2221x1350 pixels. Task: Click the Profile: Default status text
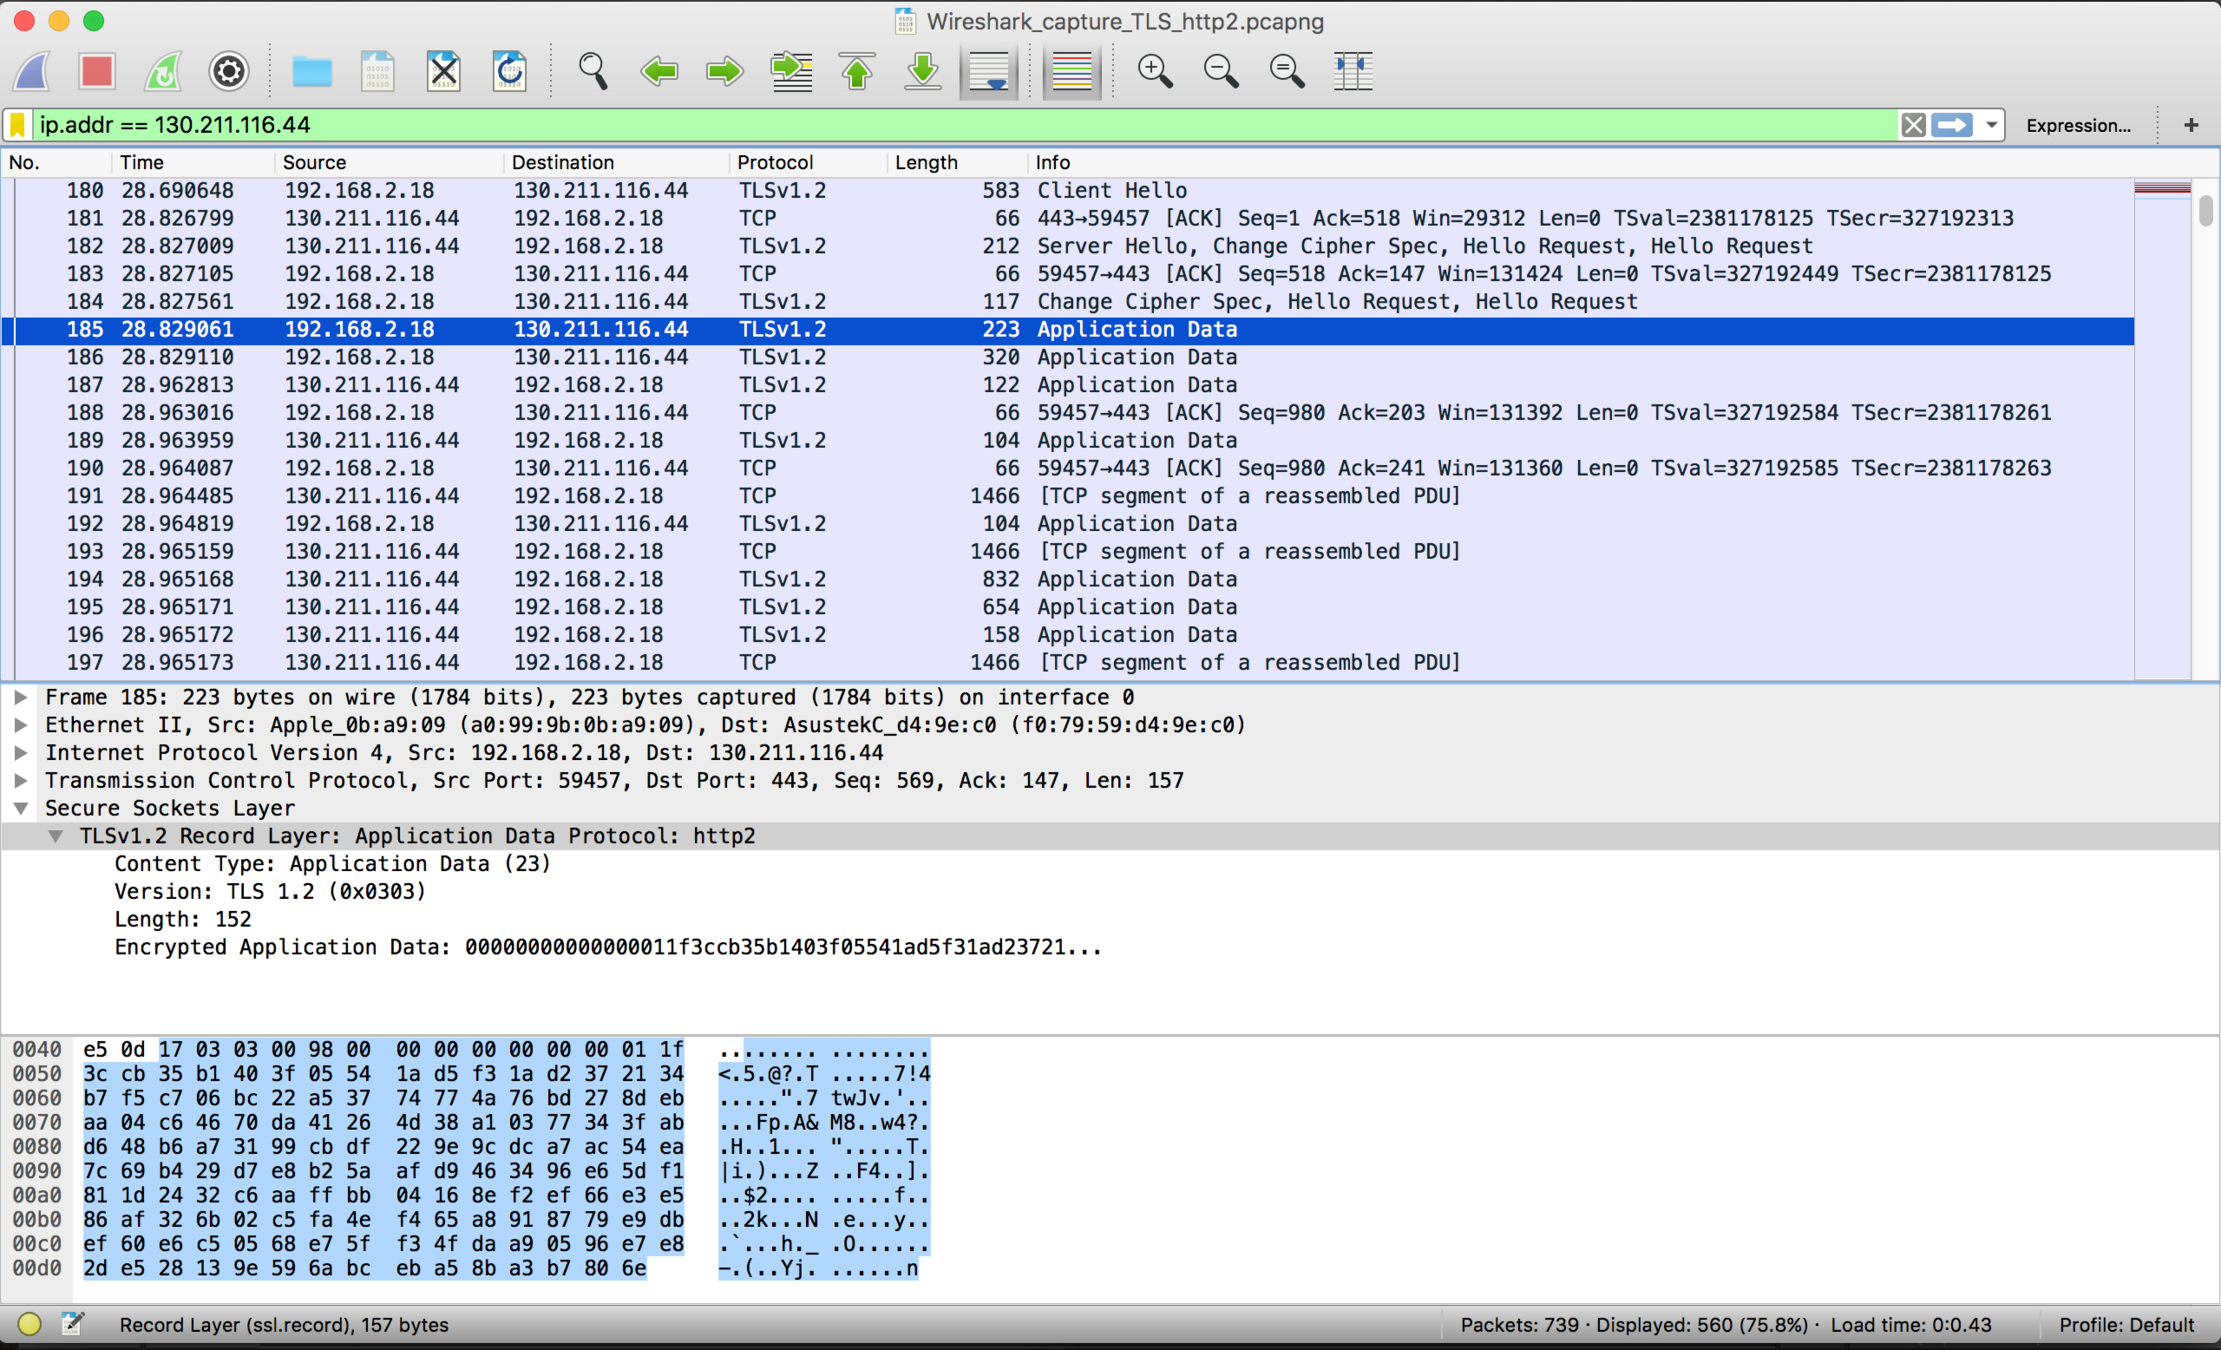click(2126, 1325)
